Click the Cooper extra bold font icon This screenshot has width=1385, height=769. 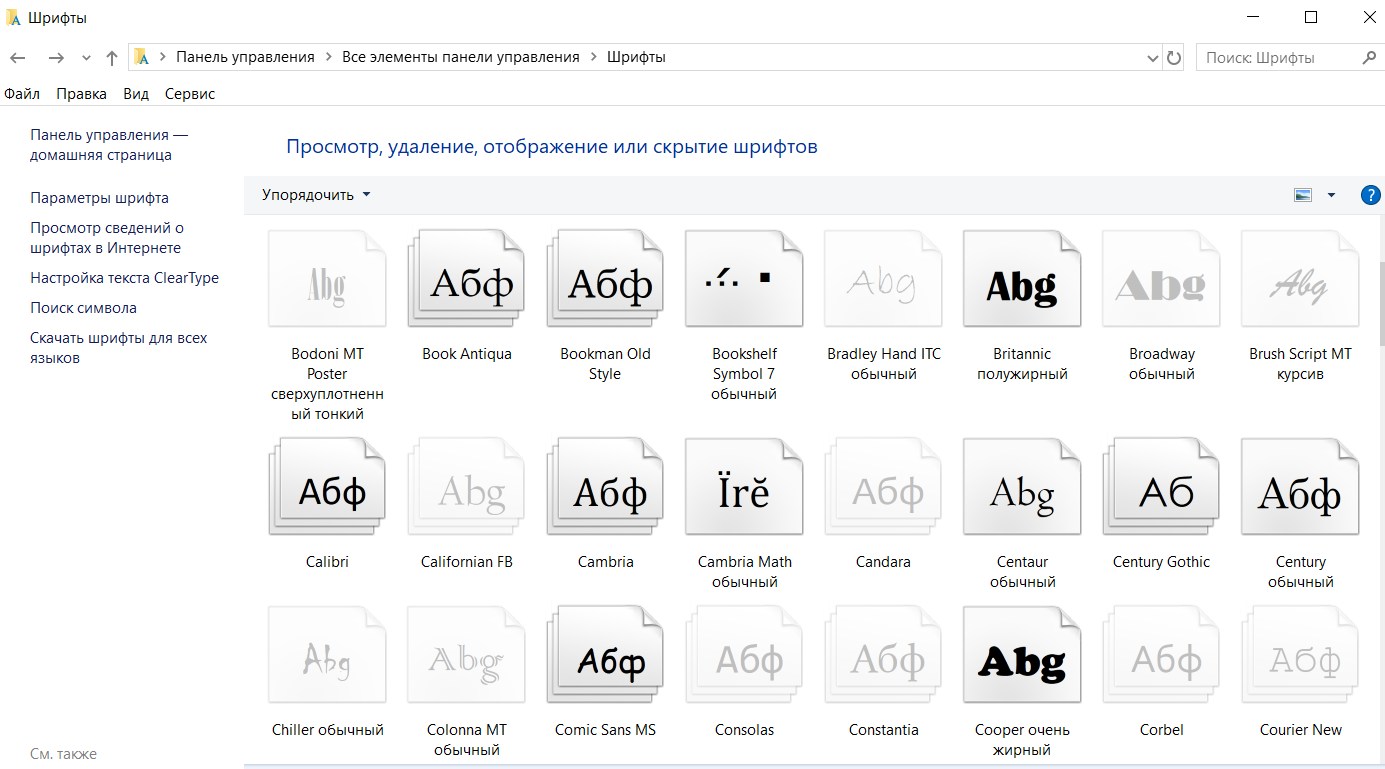click(1022, 655)
